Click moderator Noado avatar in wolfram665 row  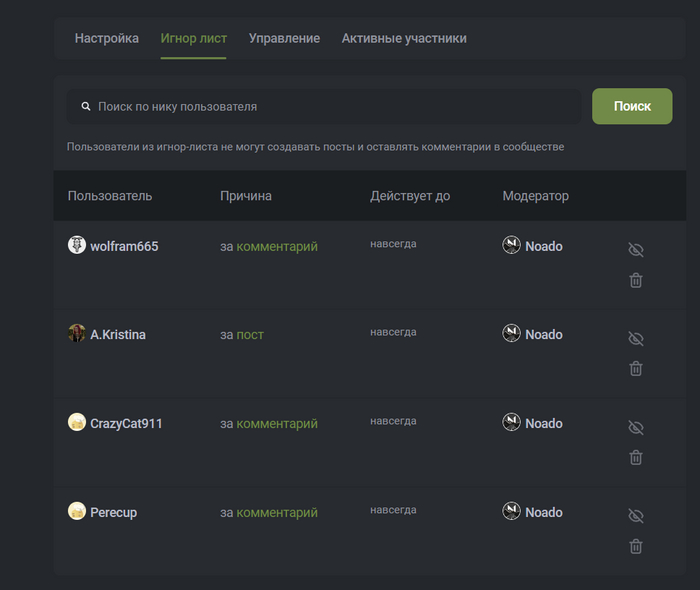point(512,245)
